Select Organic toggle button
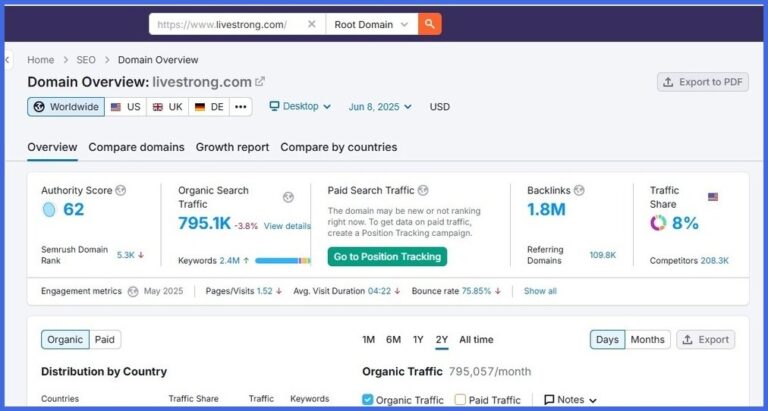 click(x=65, y=339)
